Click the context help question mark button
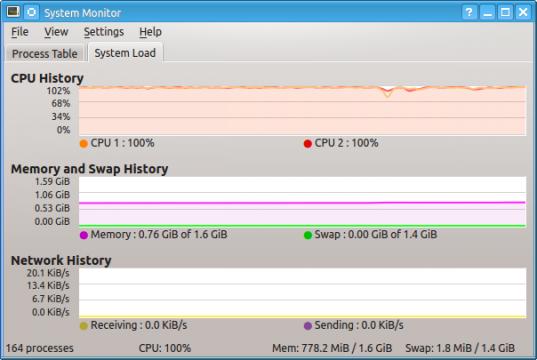Viewport: 537px width, 360px height. 469,12
